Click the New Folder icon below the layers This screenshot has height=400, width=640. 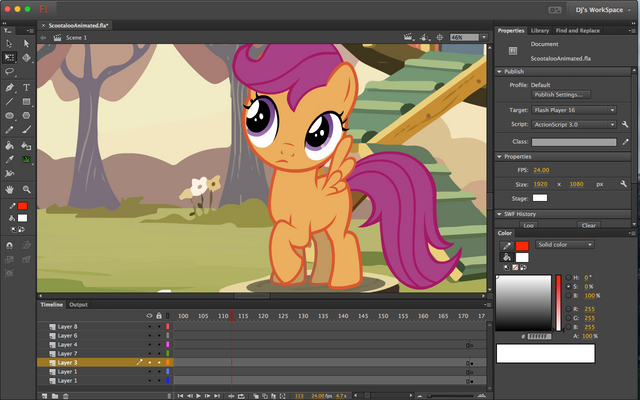click(x=55, y=396)
